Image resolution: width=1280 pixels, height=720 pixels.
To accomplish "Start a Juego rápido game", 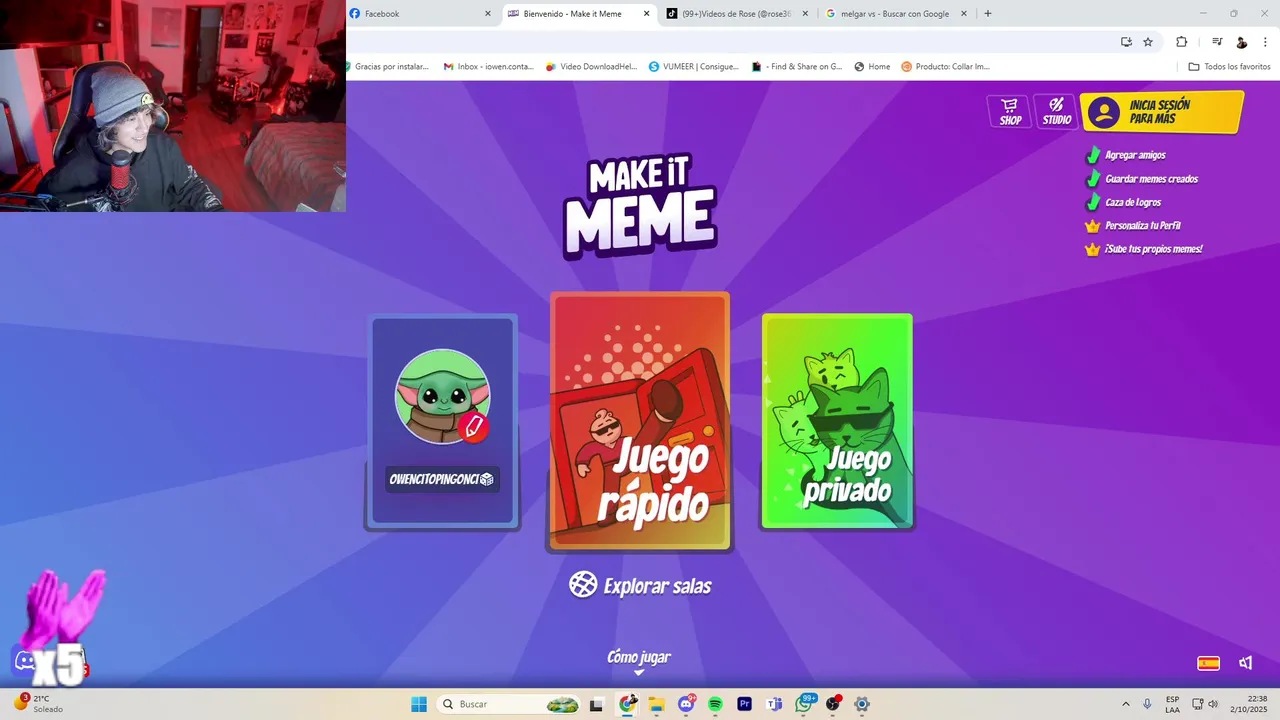I will point(640,421).
